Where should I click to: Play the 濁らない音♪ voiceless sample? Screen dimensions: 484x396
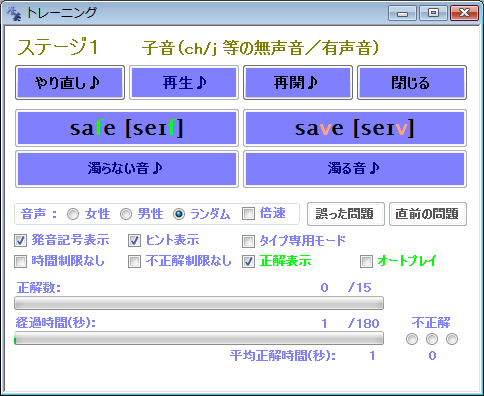coord(127,169)
